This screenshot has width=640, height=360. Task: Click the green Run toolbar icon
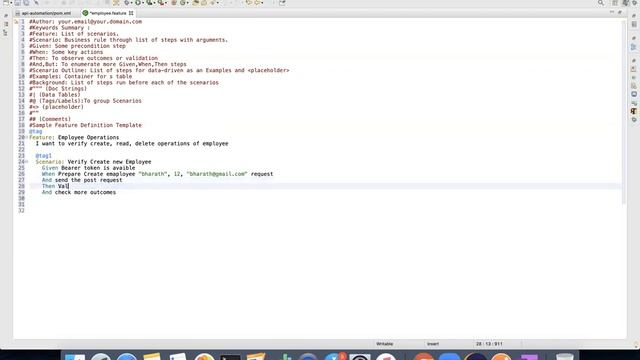[x=138, y=2]
